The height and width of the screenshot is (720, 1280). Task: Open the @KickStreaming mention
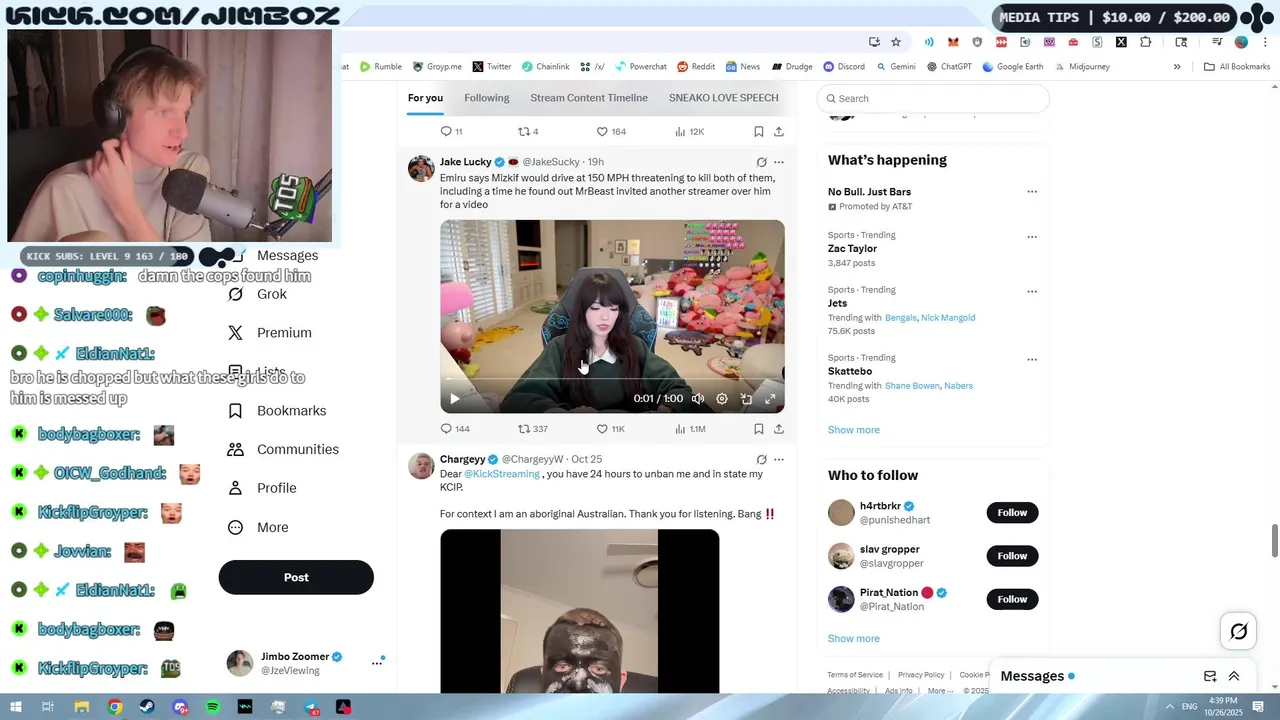click(502, 474)
